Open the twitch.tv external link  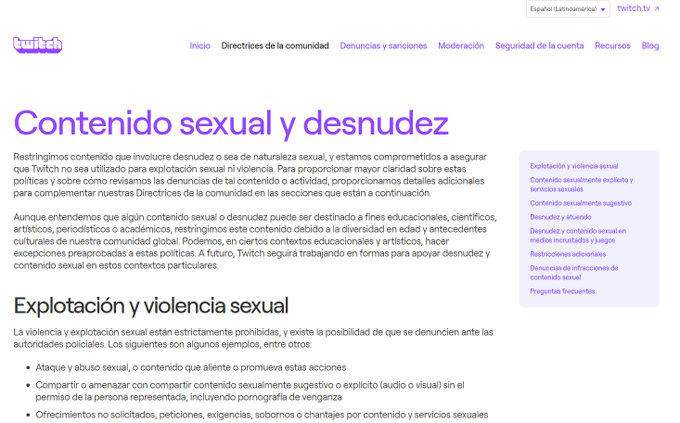[x=638, y=8]
